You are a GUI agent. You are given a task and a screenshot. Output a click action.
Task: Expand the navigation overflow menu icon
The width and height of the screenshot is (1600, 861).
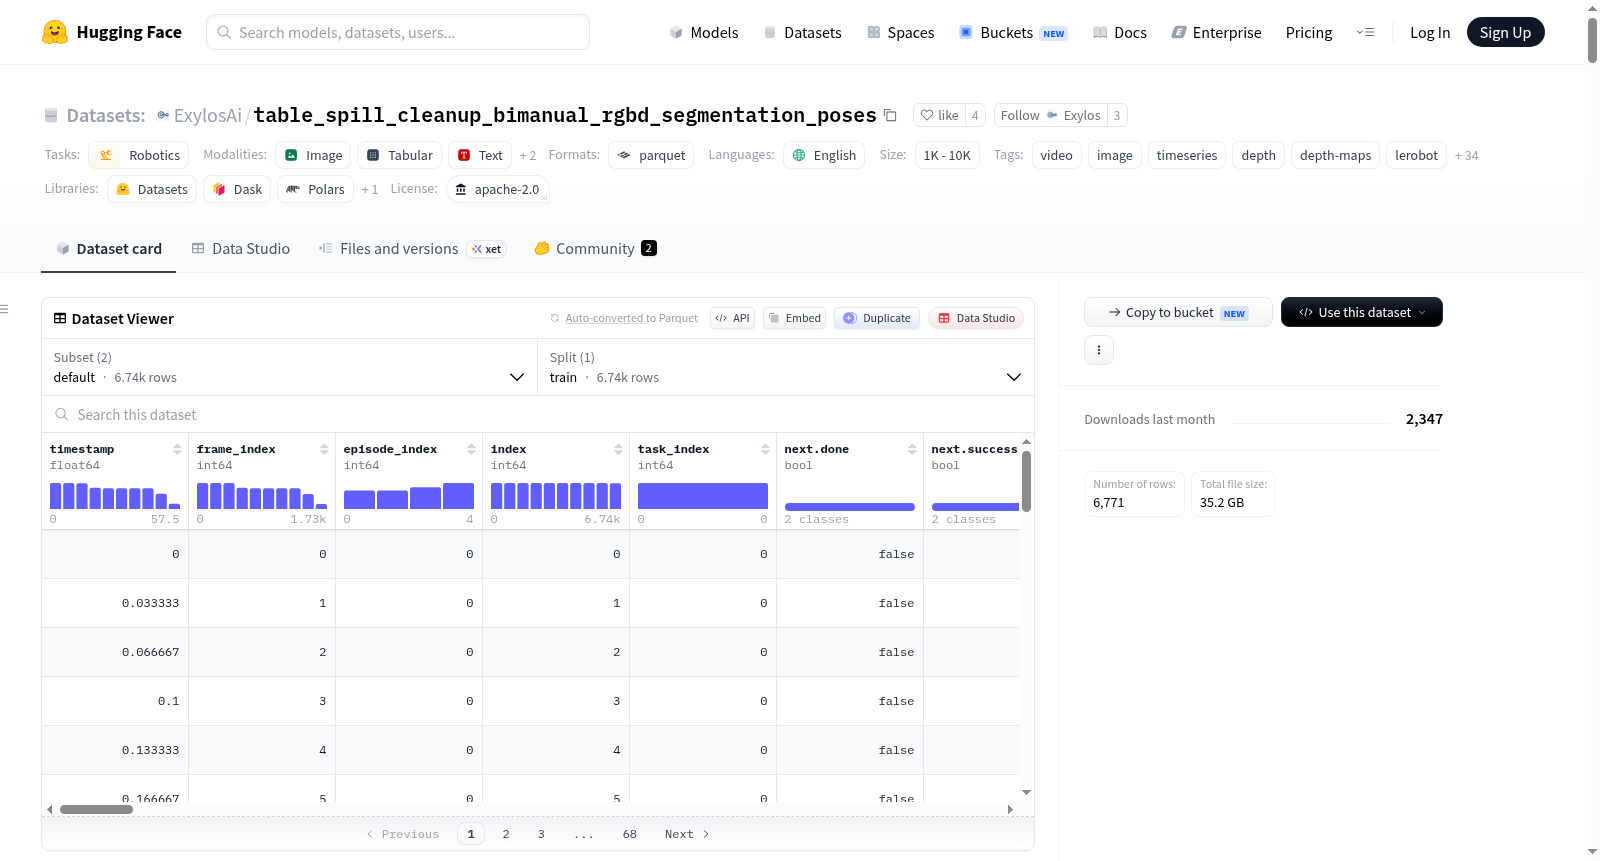[1365, 32]
